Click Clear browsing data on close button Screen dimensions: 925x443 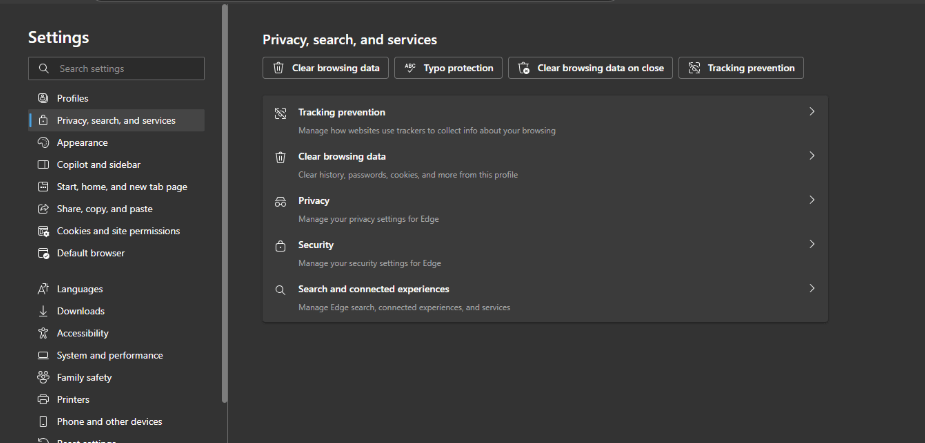[x=591, y=68]
